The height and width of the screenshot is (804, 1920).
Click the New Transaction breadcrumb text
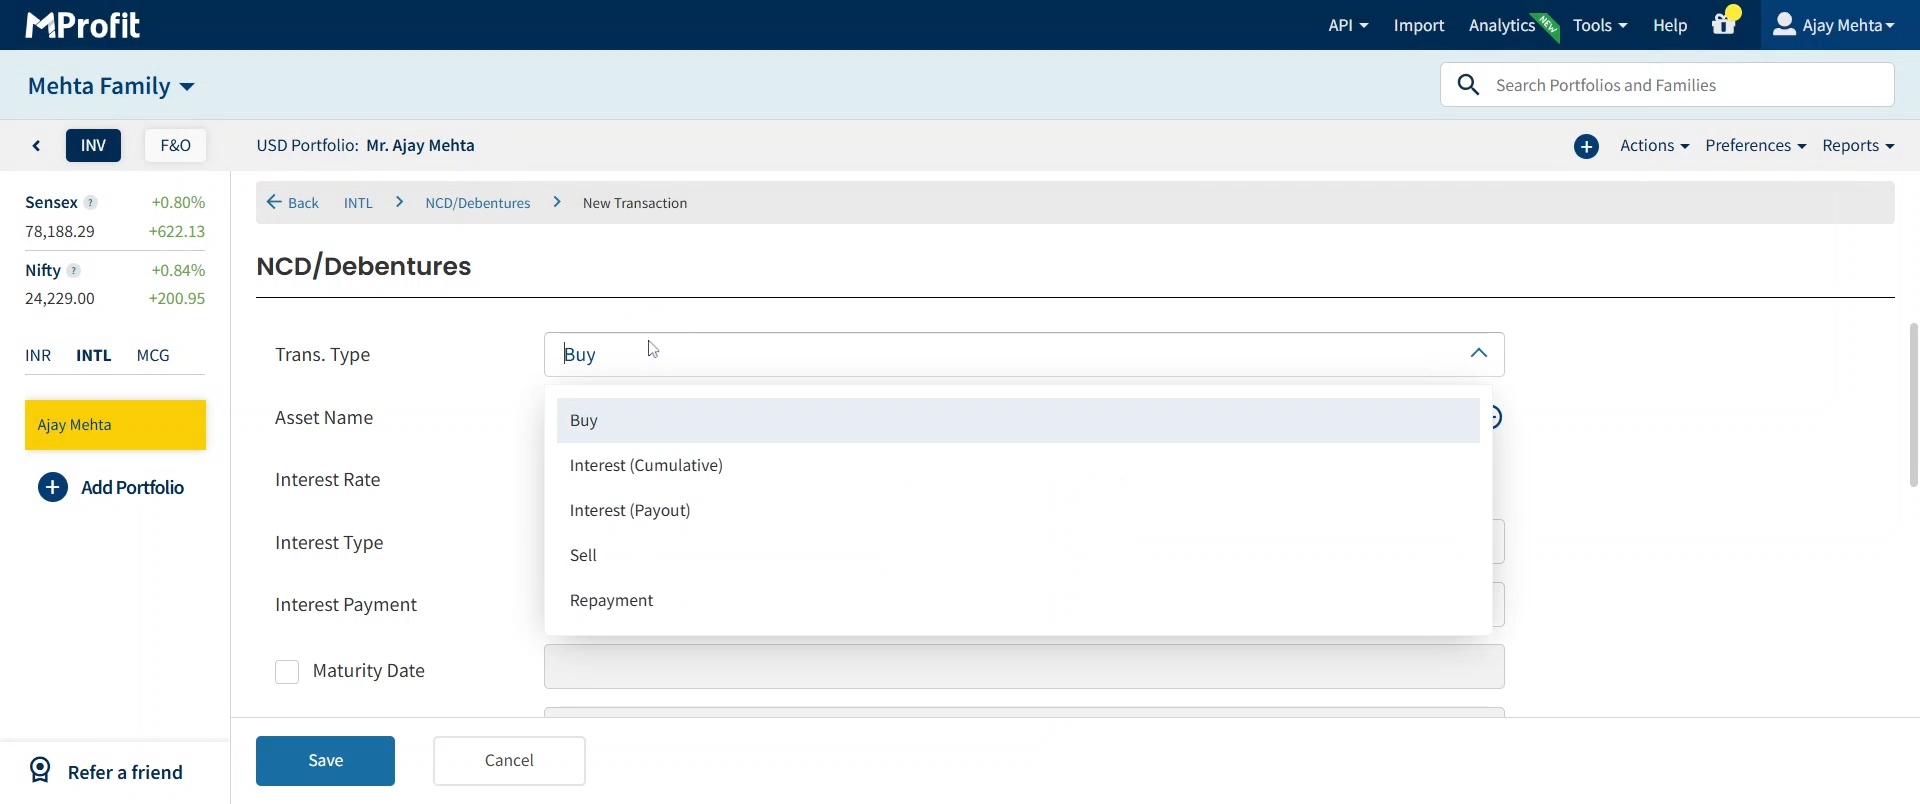[x=635, y=203]
